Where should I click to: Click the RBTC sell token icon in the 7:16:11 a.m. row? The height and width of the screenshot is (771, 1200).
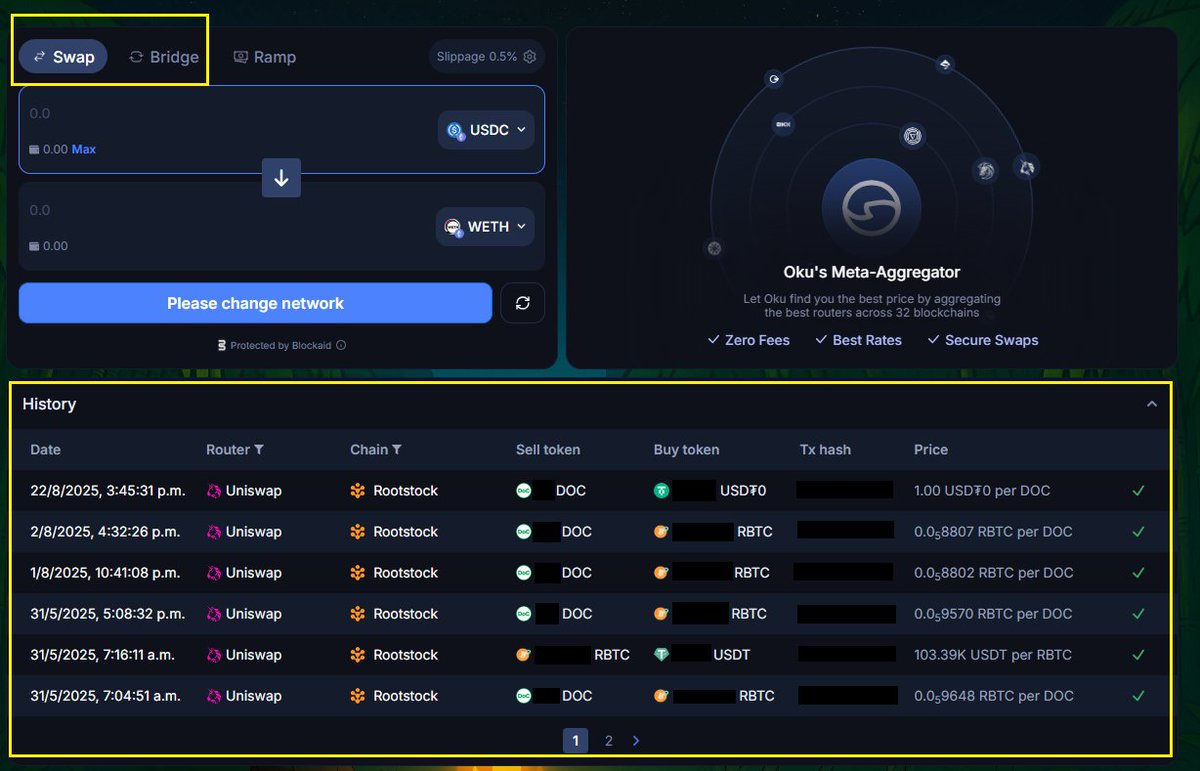523,655
